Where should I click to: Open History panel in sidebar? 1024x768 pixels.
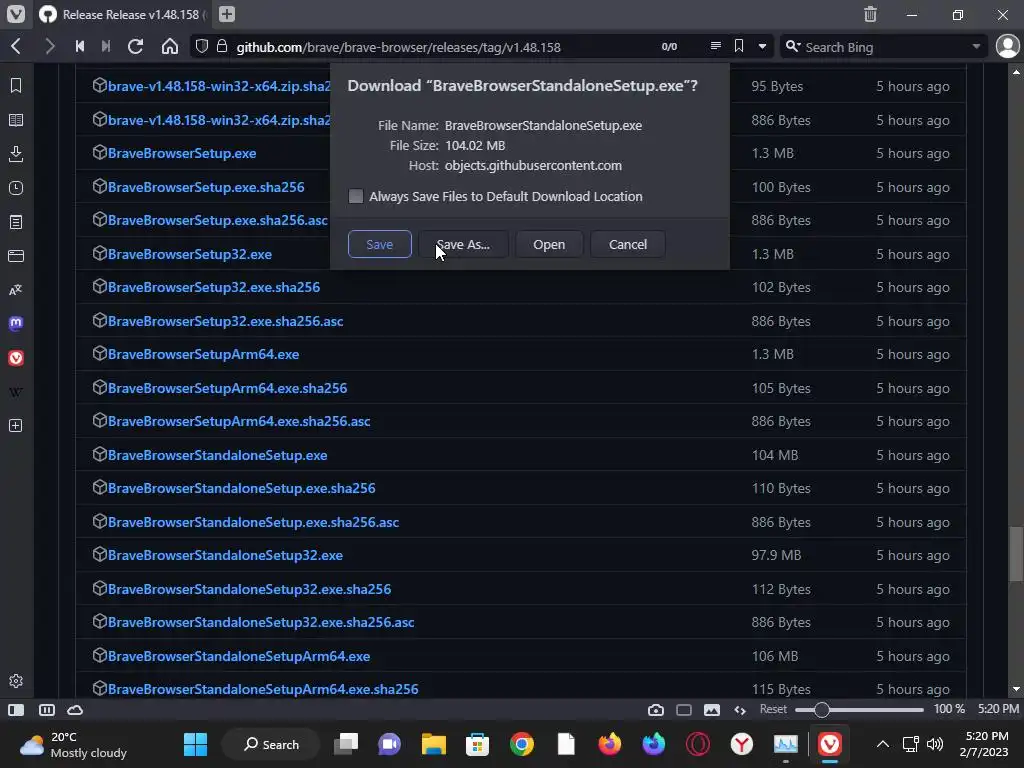click(x=16, y=188)
